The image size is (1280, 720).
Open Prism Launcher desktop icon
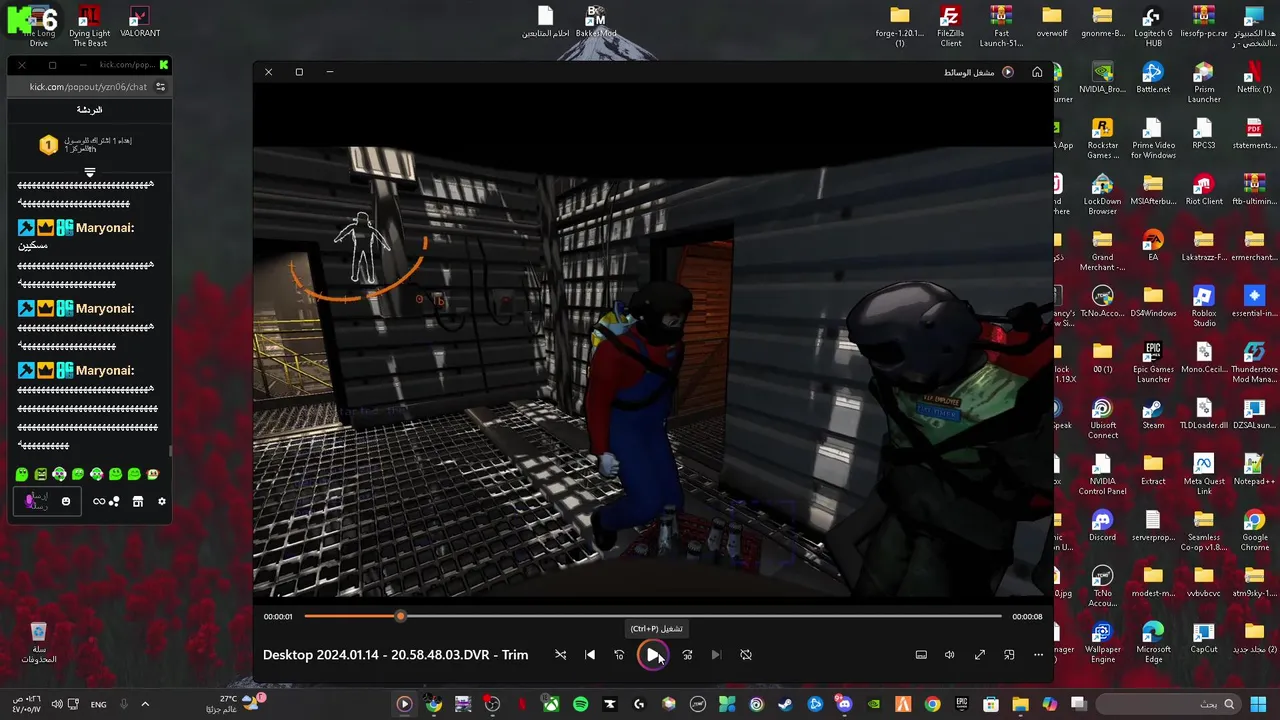coord(1204,82)
